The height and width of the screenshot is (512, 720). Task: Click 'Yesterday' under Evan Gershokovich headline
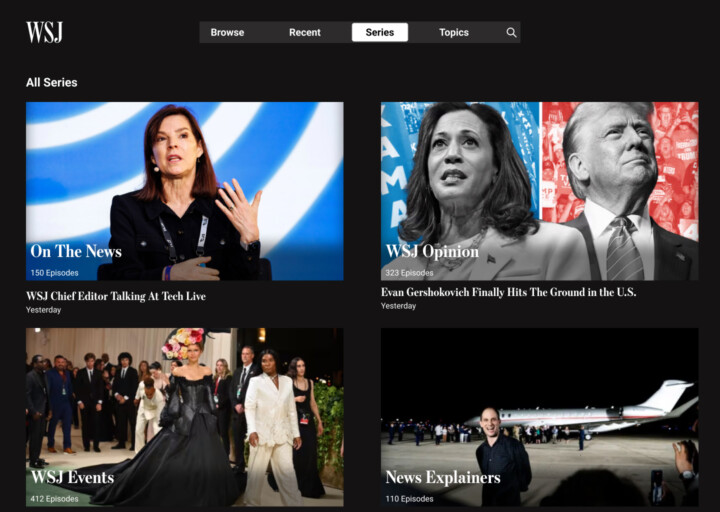tap(398, 306)
